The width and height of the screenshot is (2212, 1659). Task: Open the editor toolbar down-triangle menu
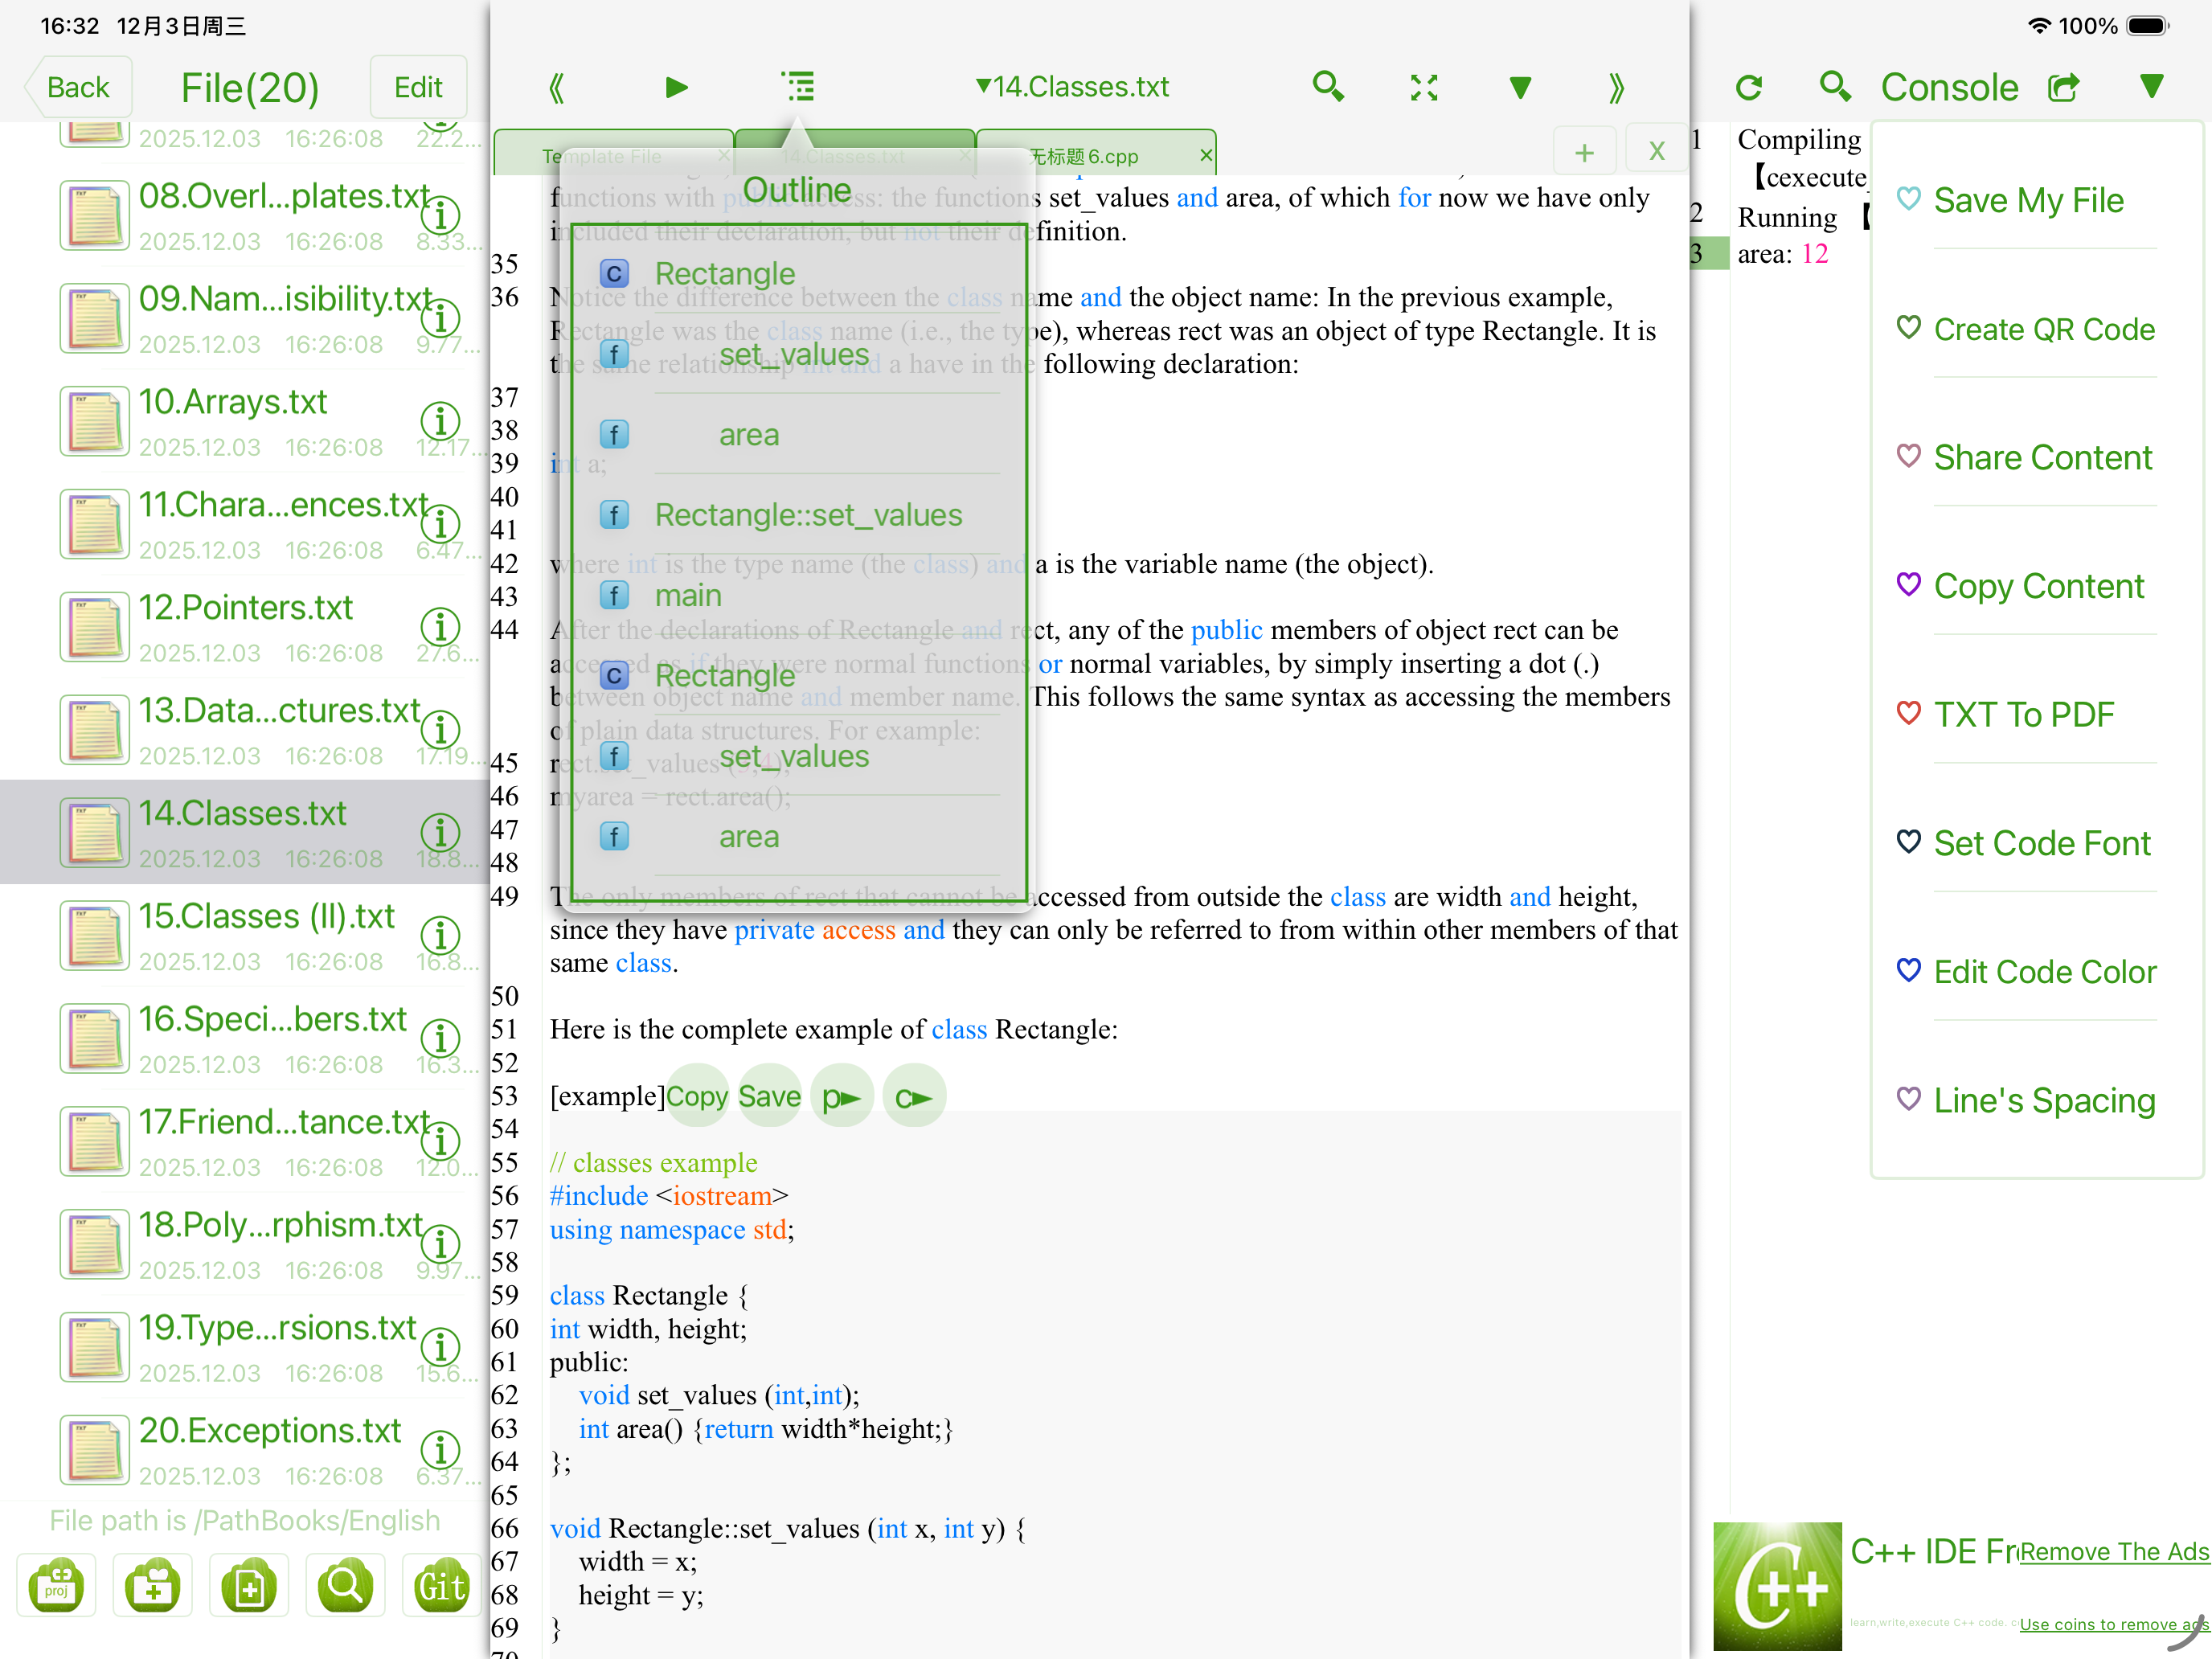[x=1520, y=87]
